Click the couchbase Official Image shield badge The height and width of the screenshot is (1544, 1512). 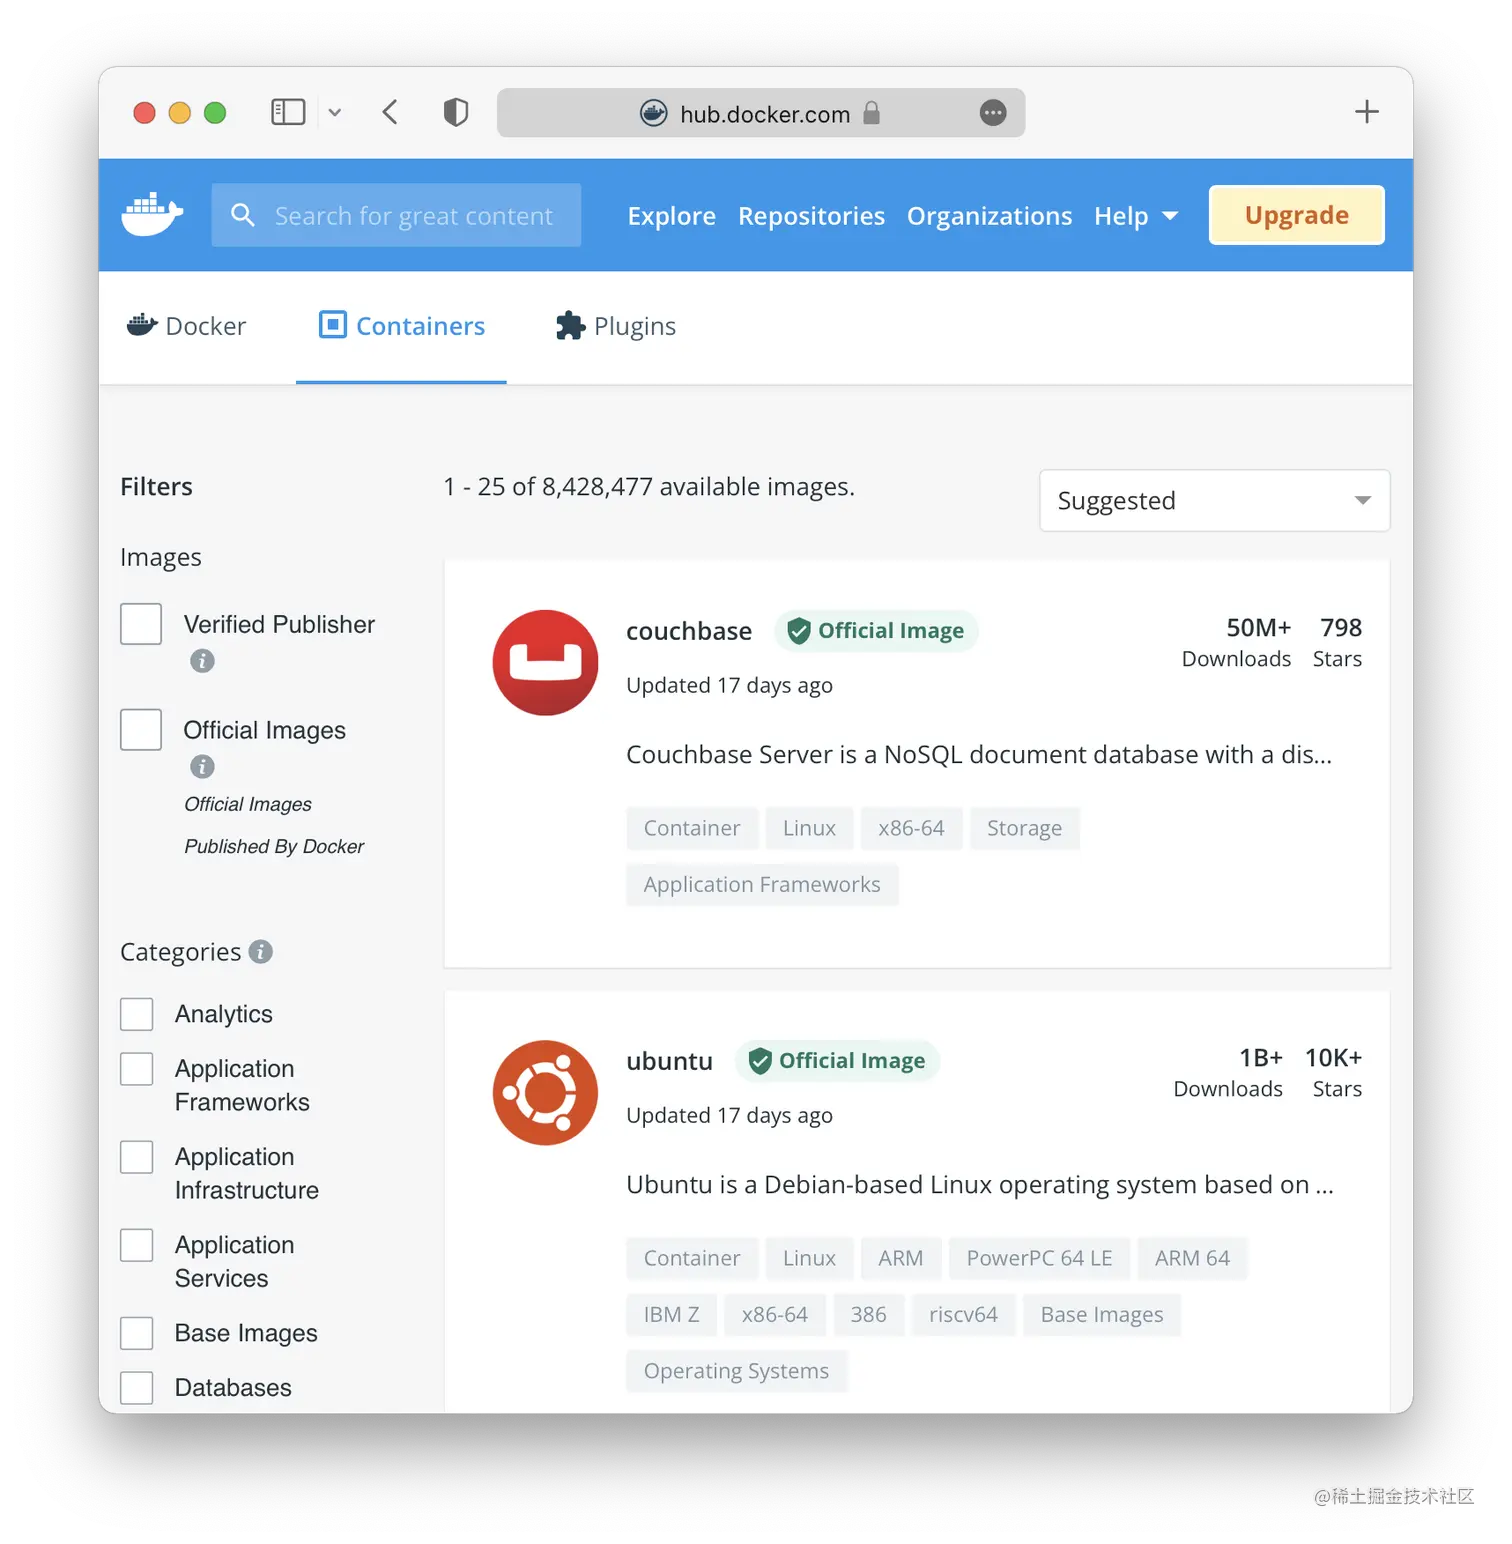(x=876, y=631)
